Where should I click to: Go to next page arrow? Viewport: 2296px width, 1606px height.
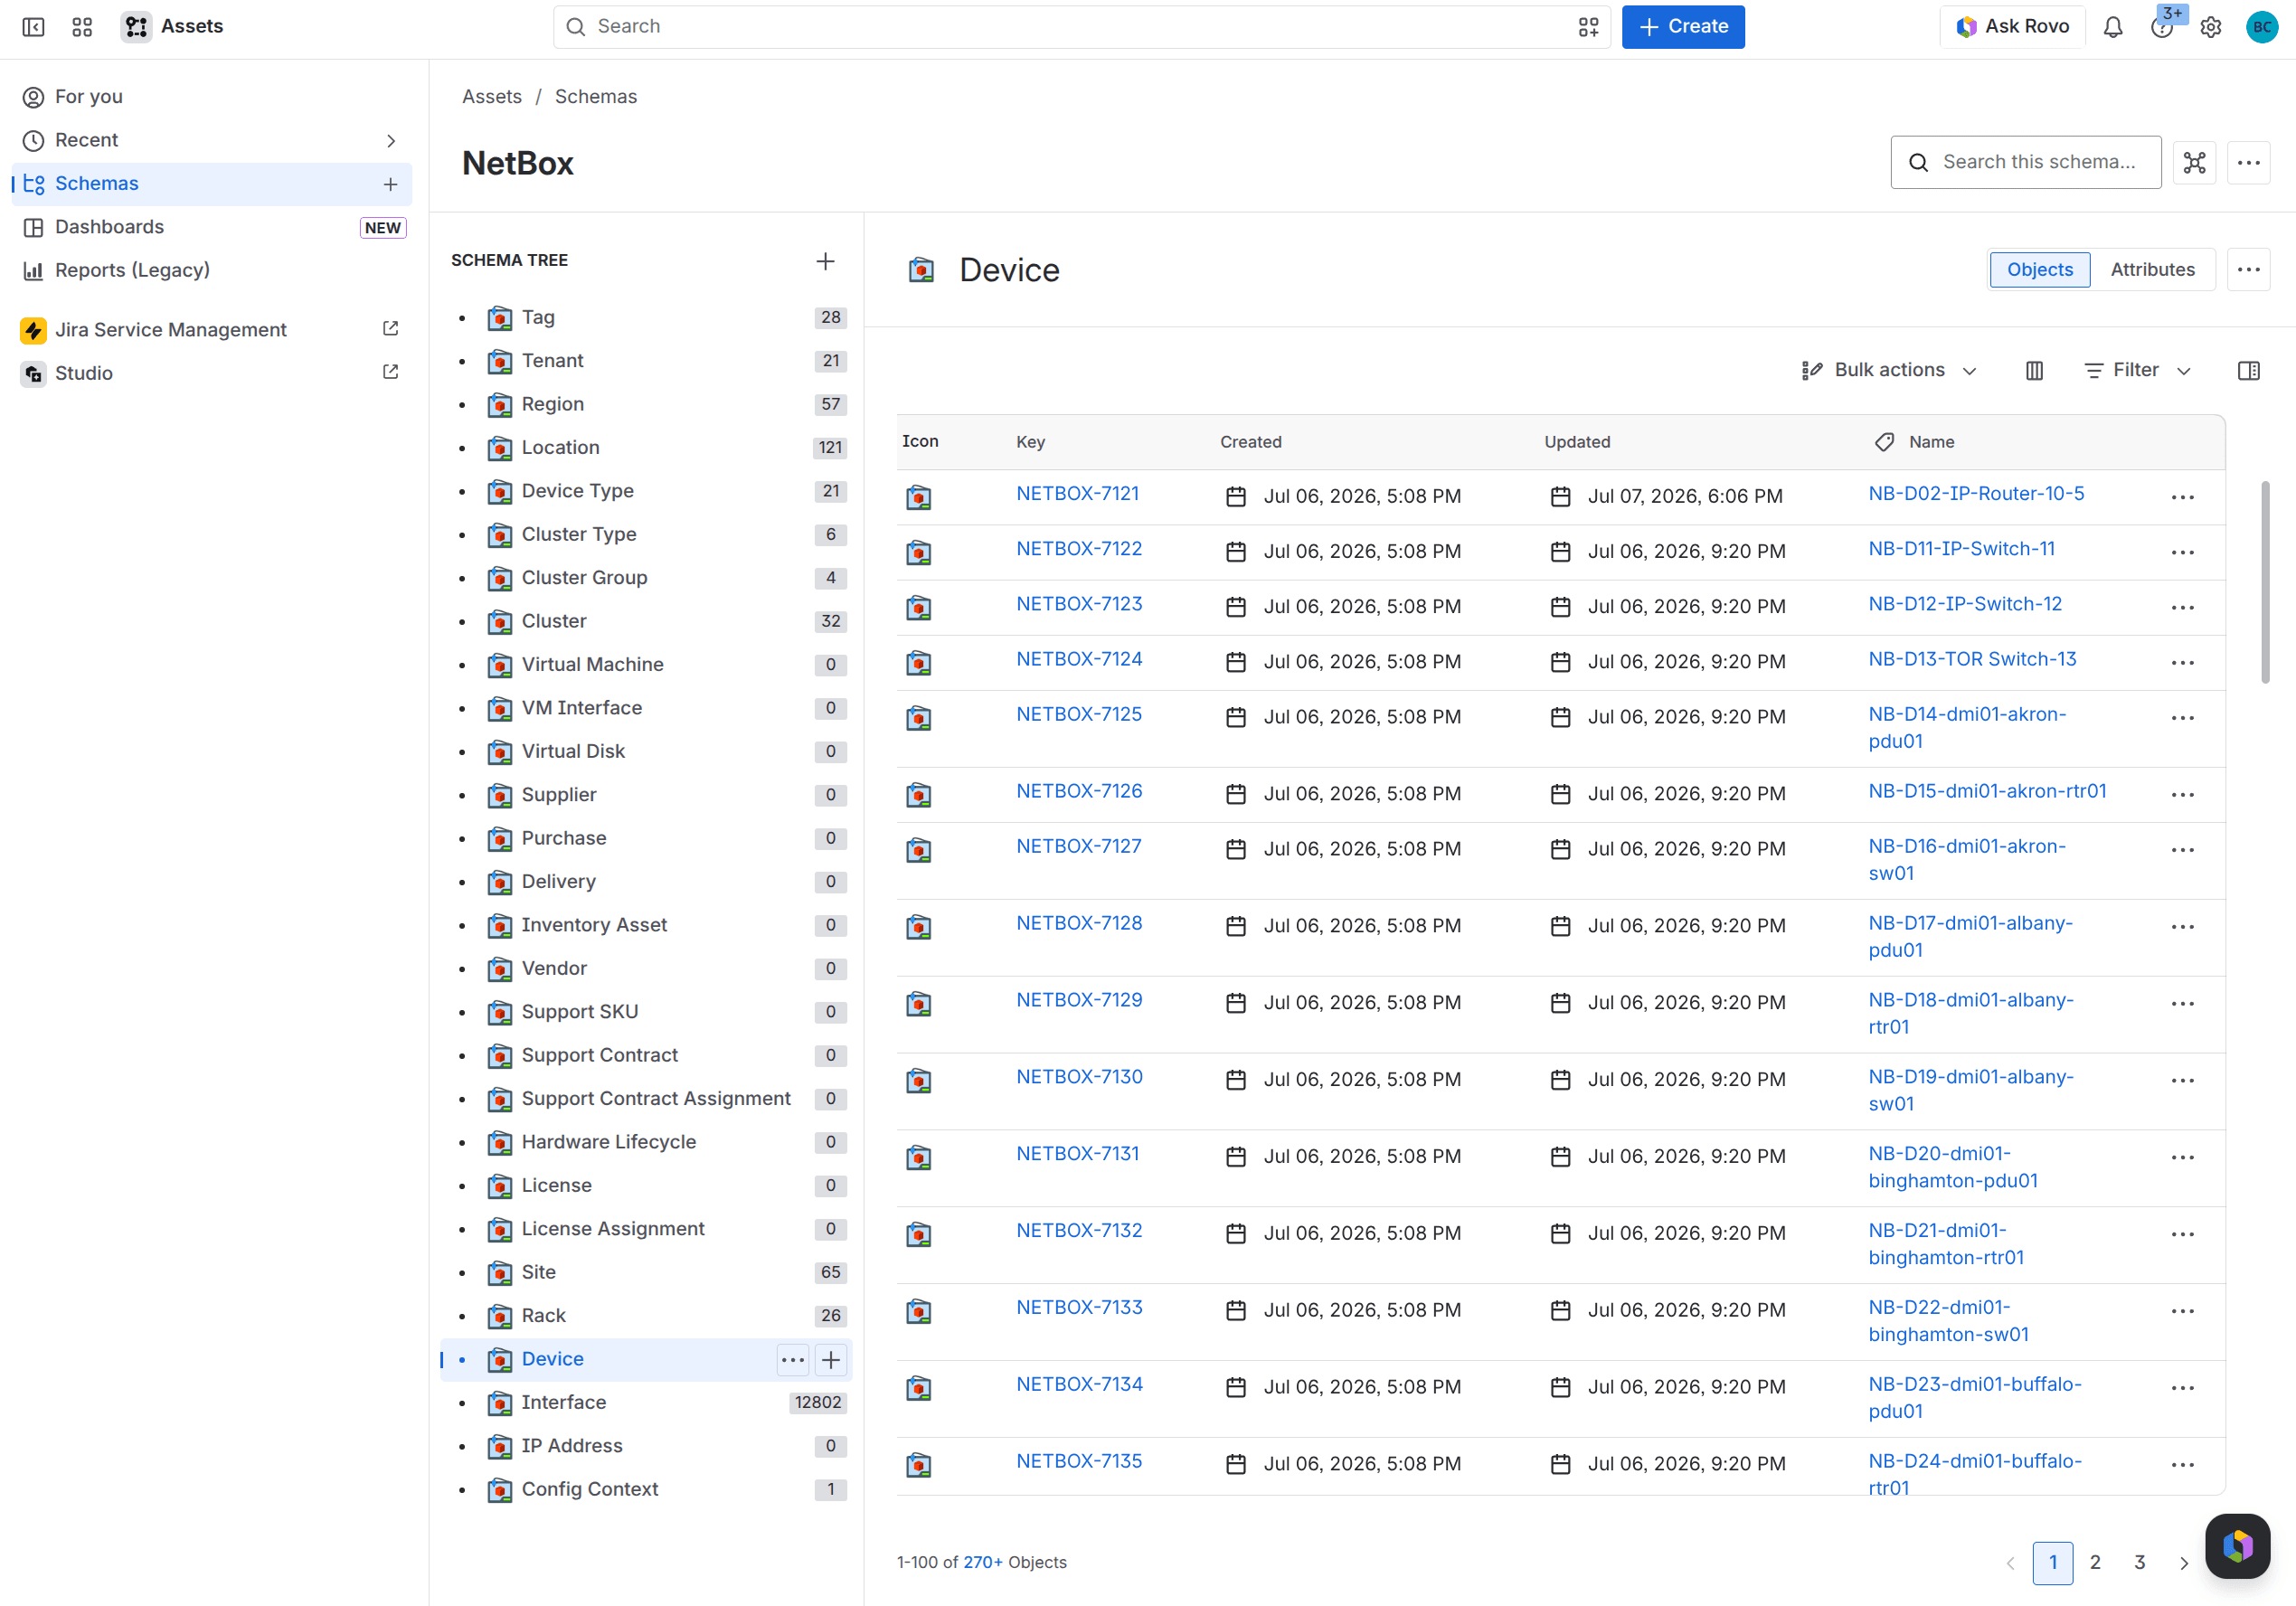click(2183, 1562)
